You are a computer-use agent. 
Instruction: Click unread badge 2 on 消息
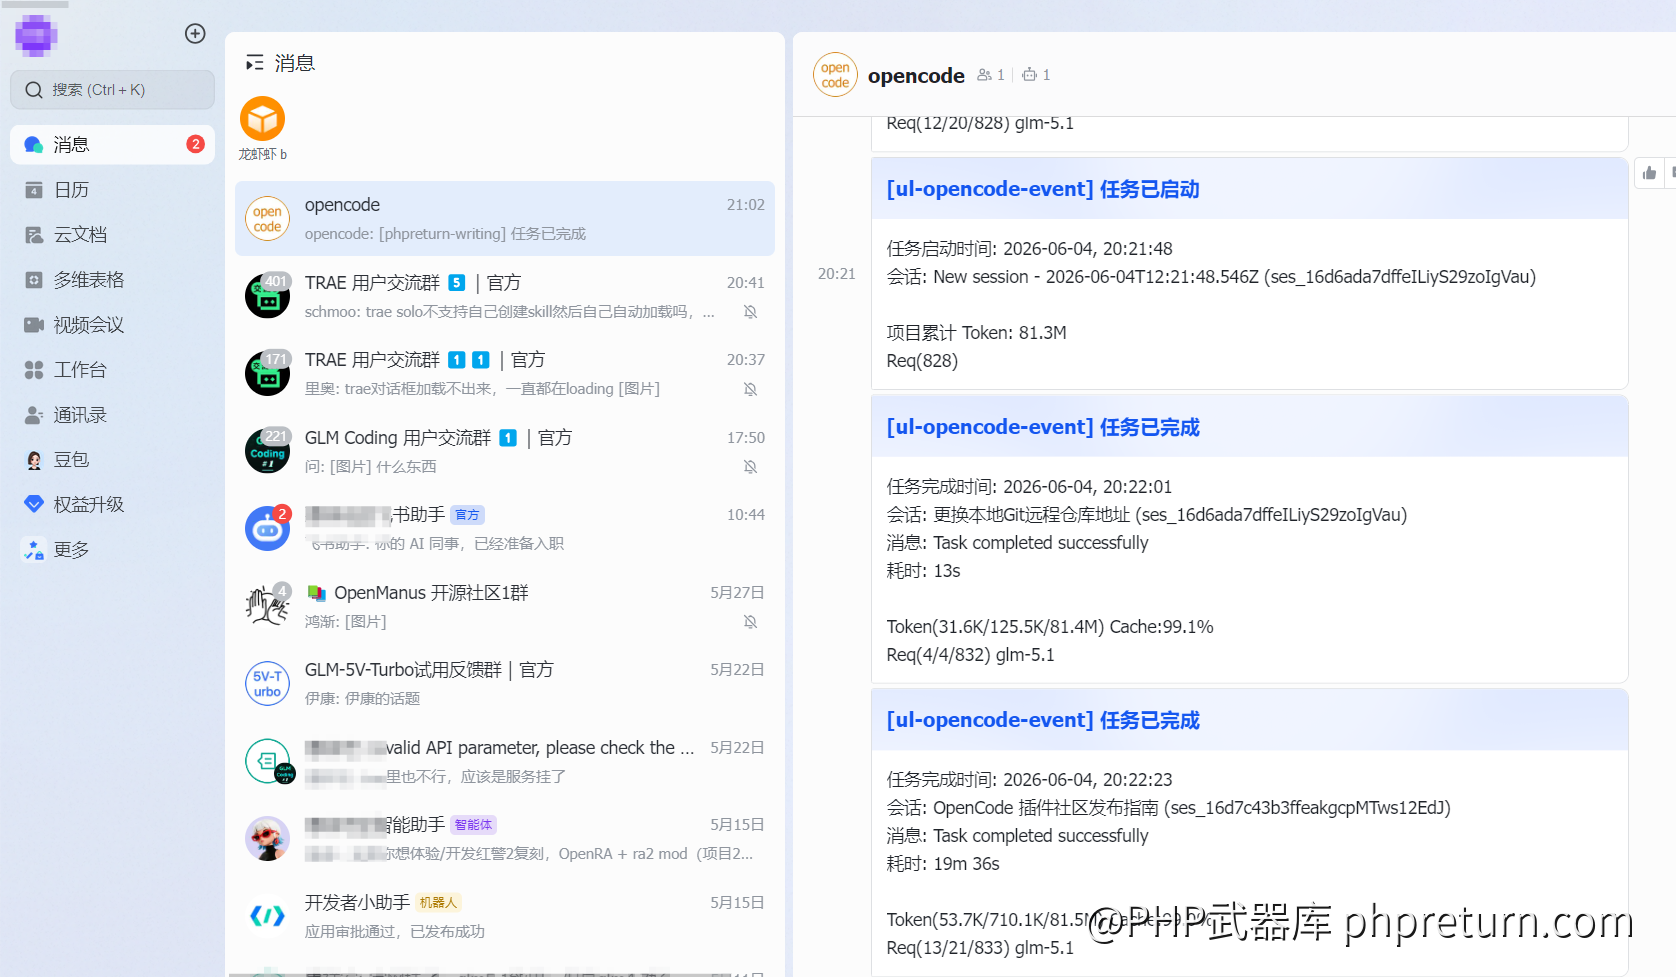tap(195, 144)
